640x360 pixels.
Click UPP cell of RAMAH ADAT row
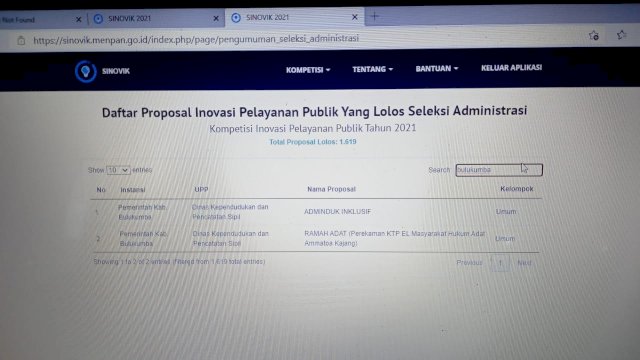point(231,238)
